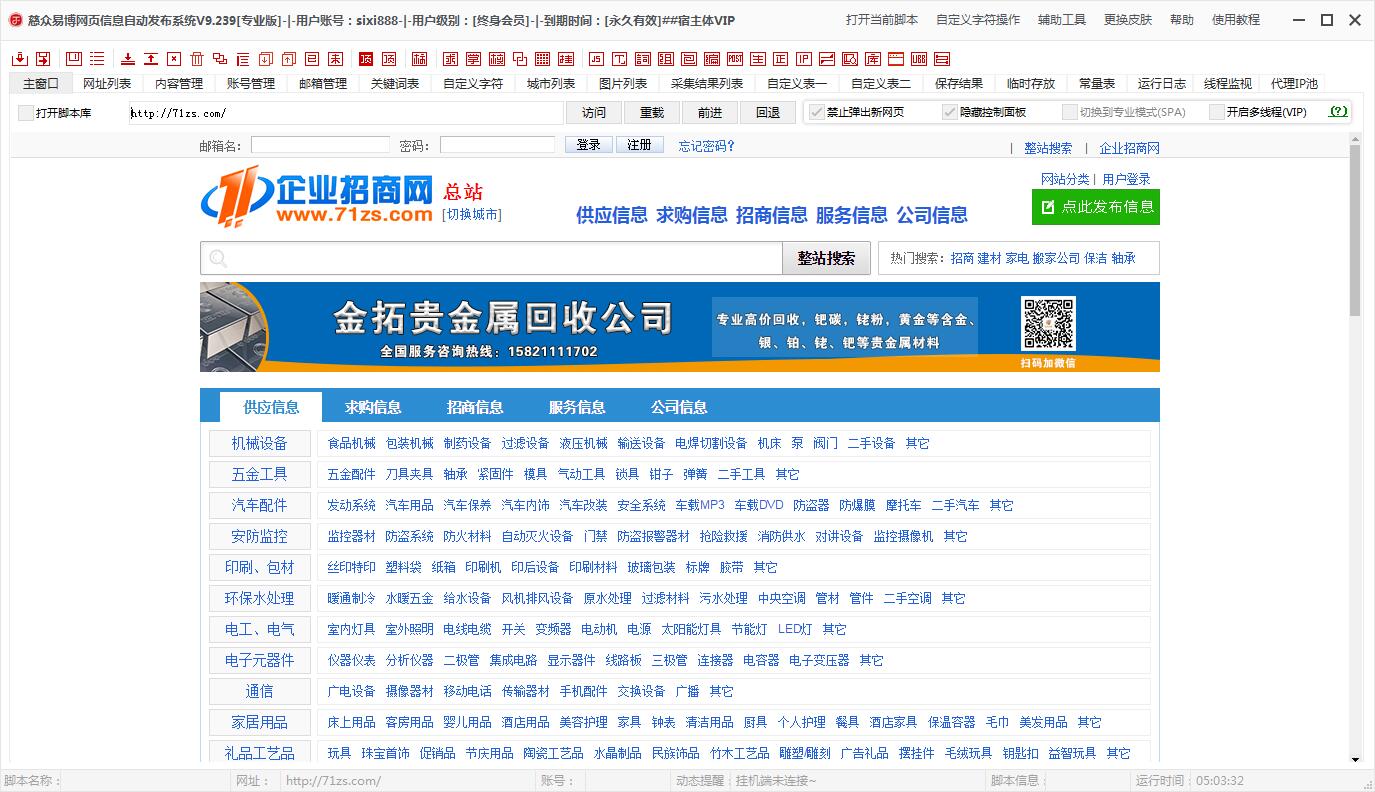Image resolution: width=1375 pixels, height=792 pixels.
Task: Click the overlapping windows copy icon
Action: point(219,59)
